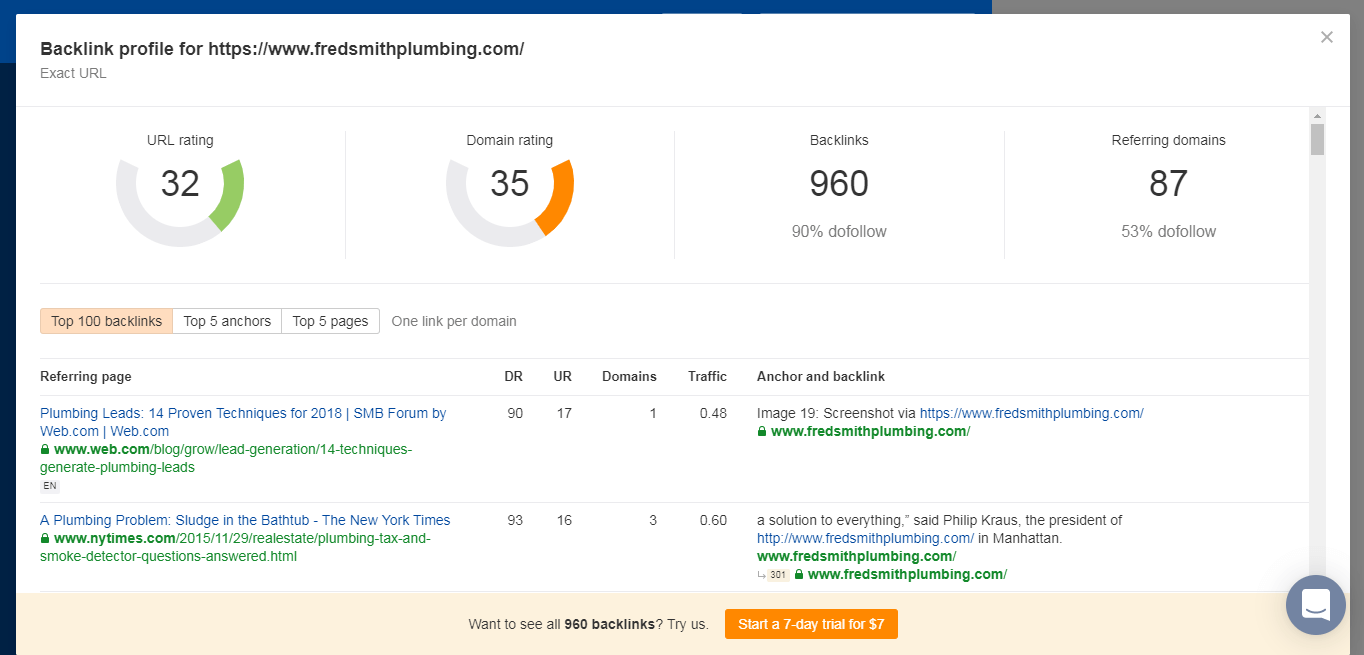Follow the http fredsmithplumbing.com anchor in NYT row
The image size is (1364, 655).
click(865, 538)
